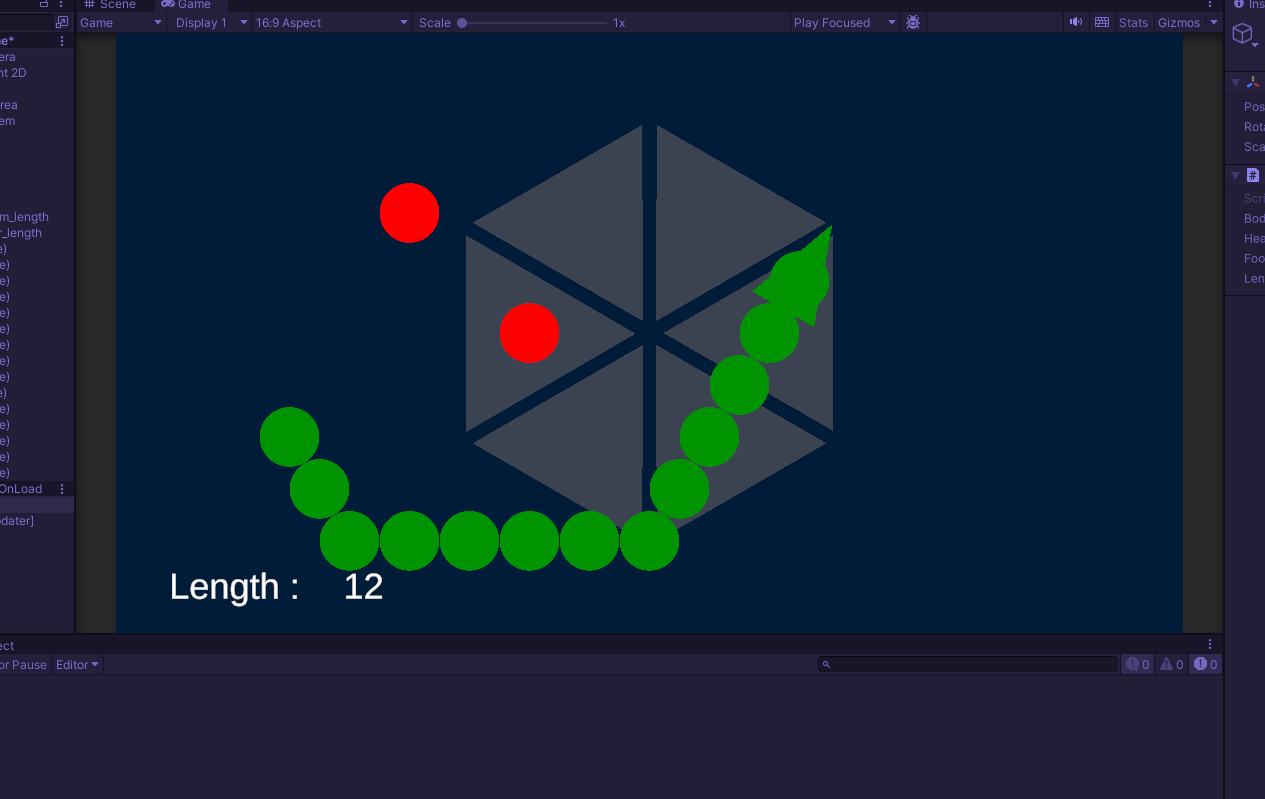Toggle console warning message filter
Screen dimensions: 1265x799
pos(1171,664)
